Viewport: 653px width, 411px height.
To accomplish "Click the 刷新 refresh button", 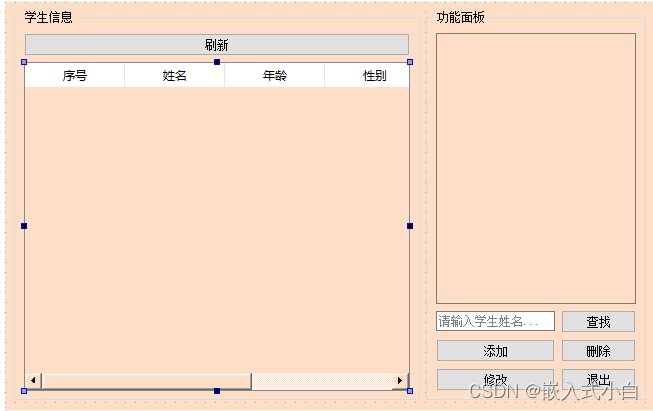I will pos(217,45).
